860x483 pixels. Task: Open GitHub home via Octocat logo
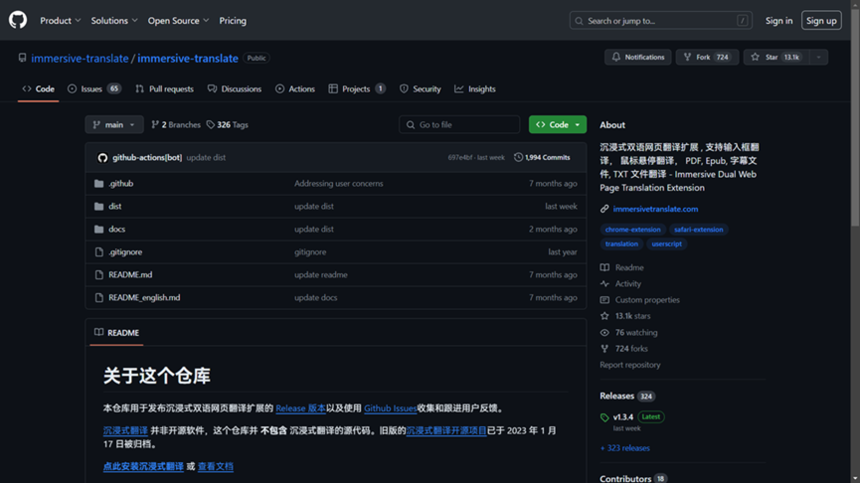pyautogui.click(x=18, y=20)
